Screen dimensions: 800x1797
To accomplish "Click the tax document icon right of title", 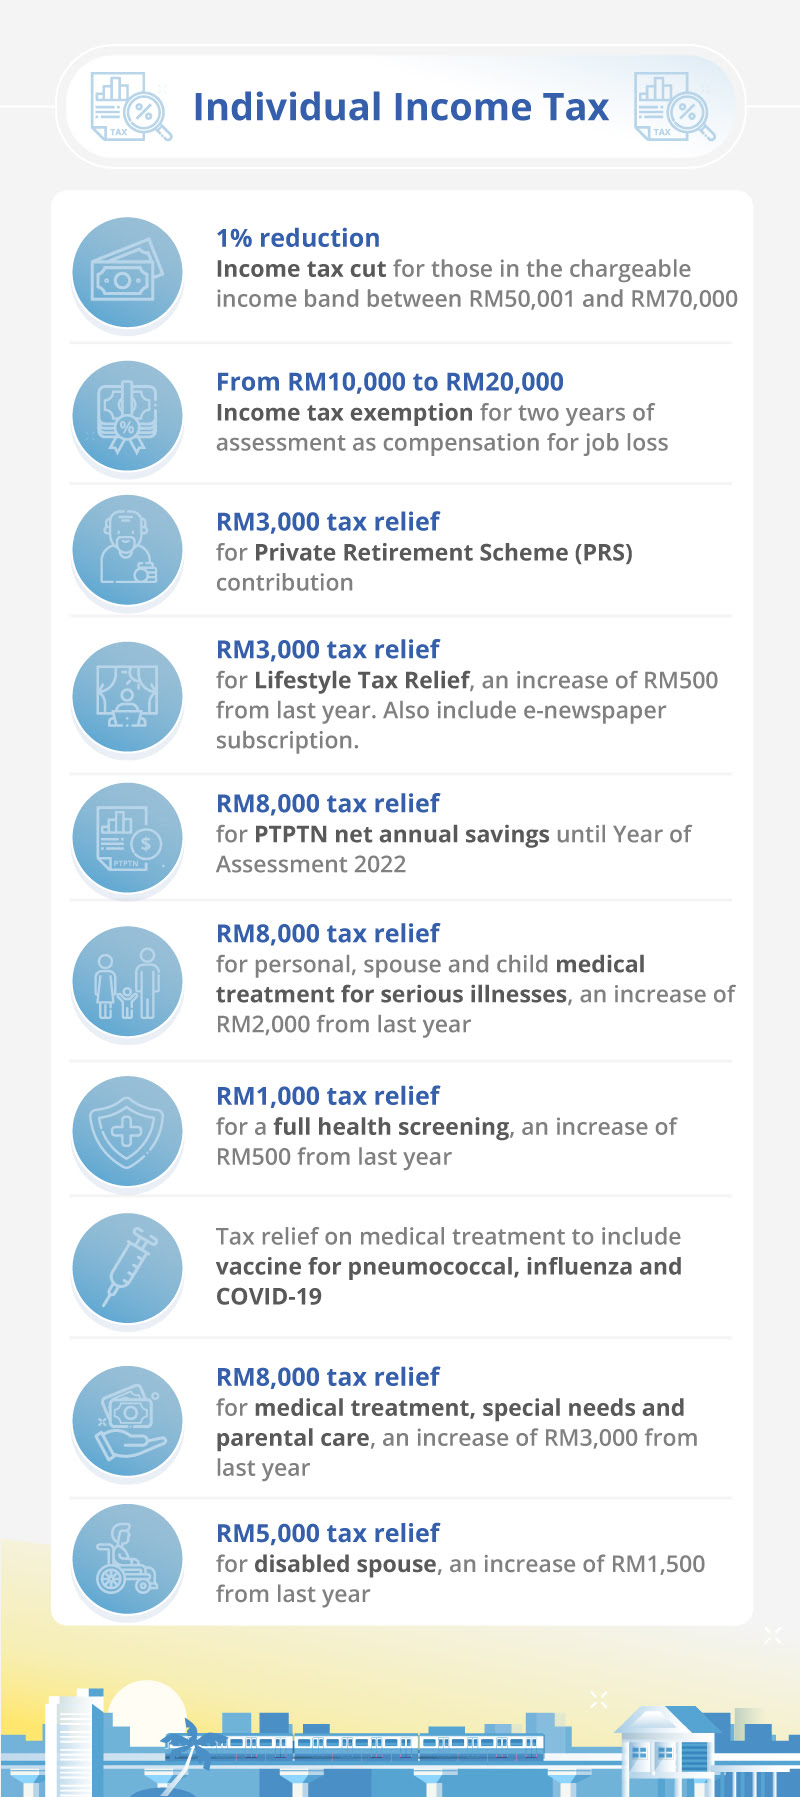I will pos(674,107).
